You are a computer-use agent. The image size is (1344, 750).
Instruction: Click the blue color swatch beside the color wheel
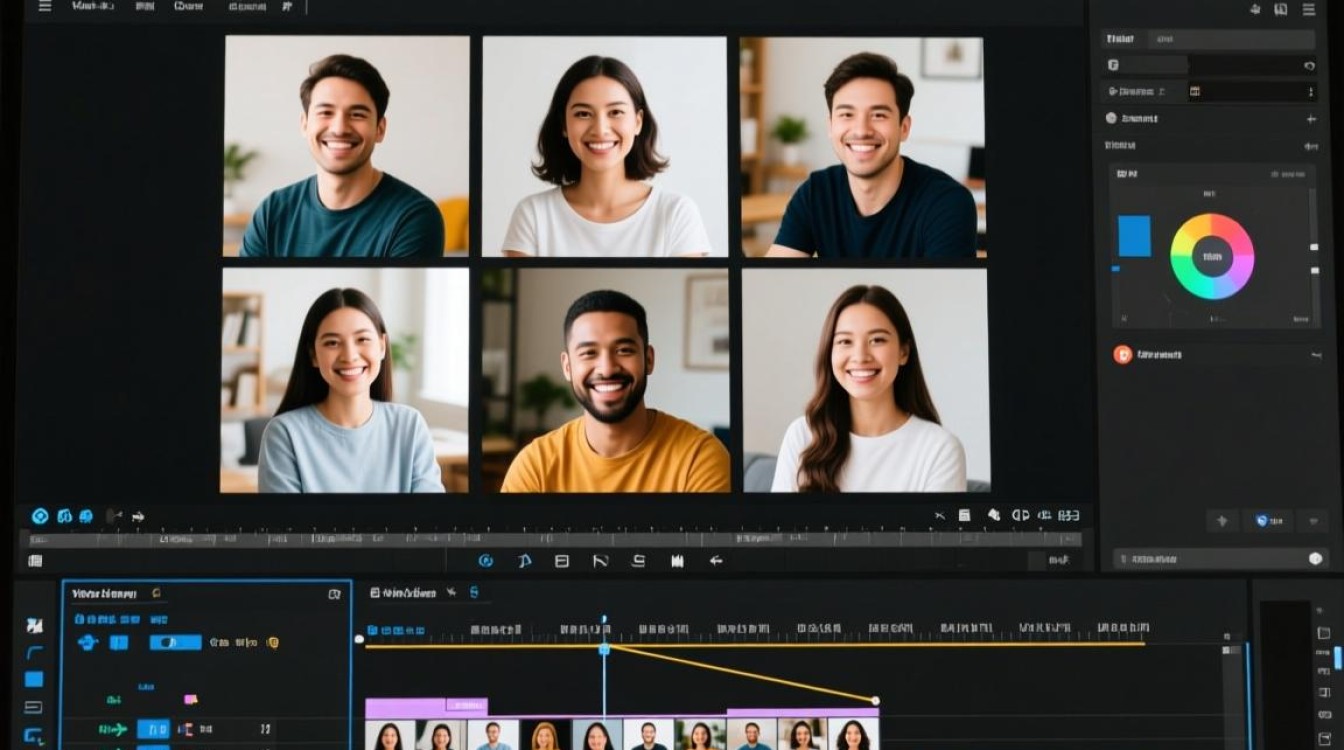click(1134, 236)
